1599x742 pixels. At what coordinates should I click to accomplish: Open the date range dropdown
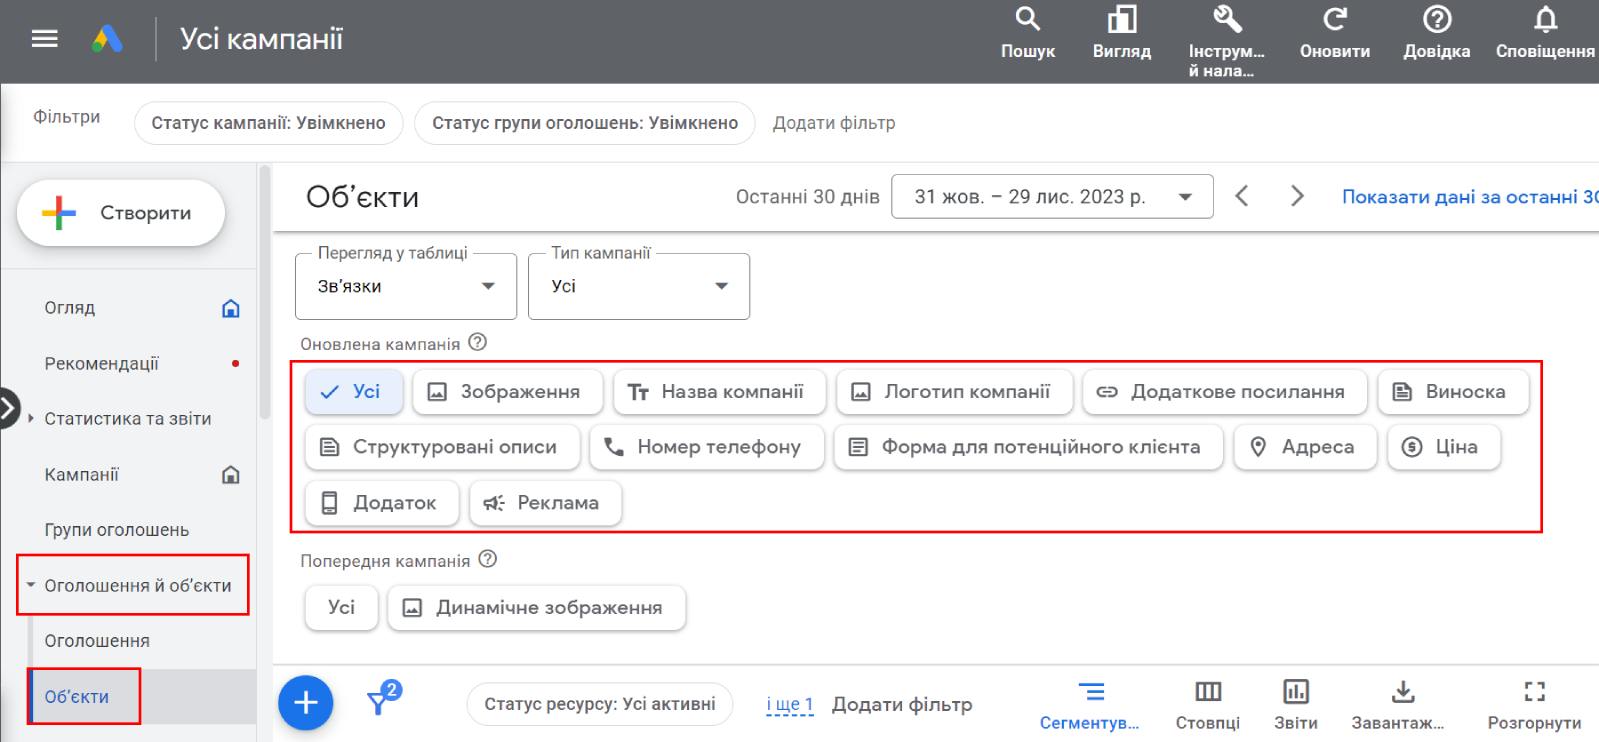tap(1052, 197)
